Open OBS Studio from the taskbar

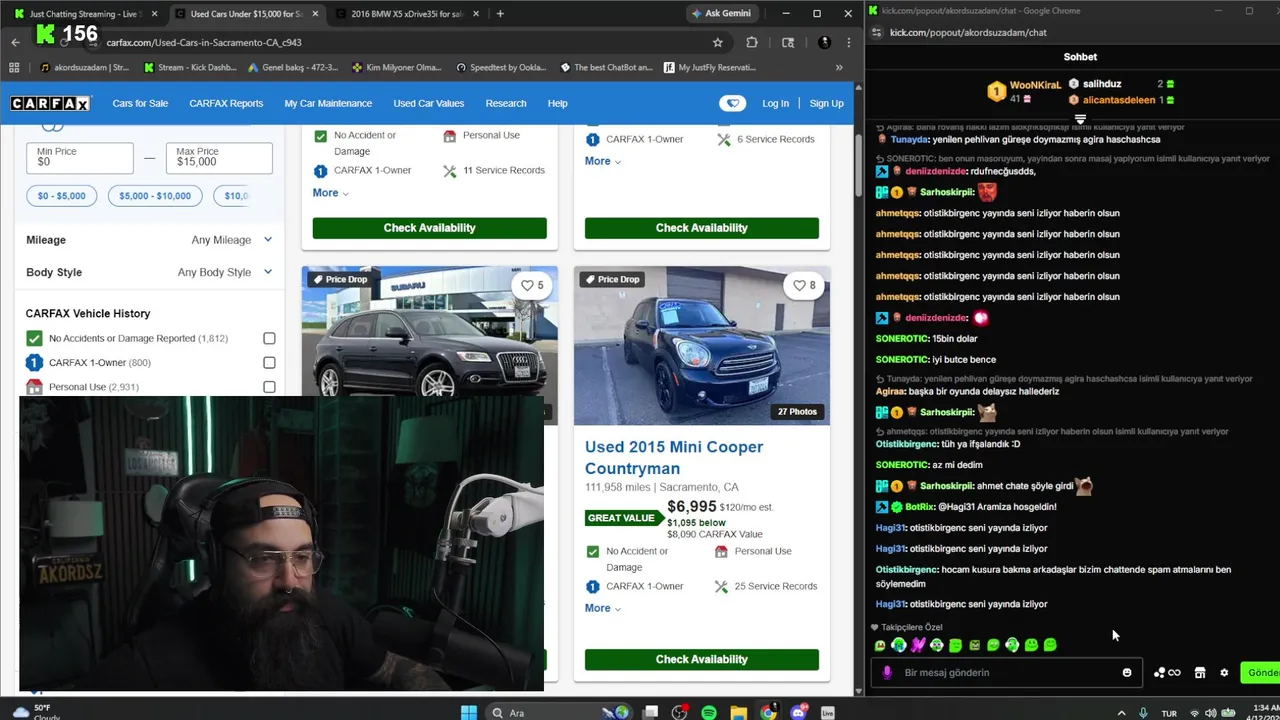tap(680, 712)
